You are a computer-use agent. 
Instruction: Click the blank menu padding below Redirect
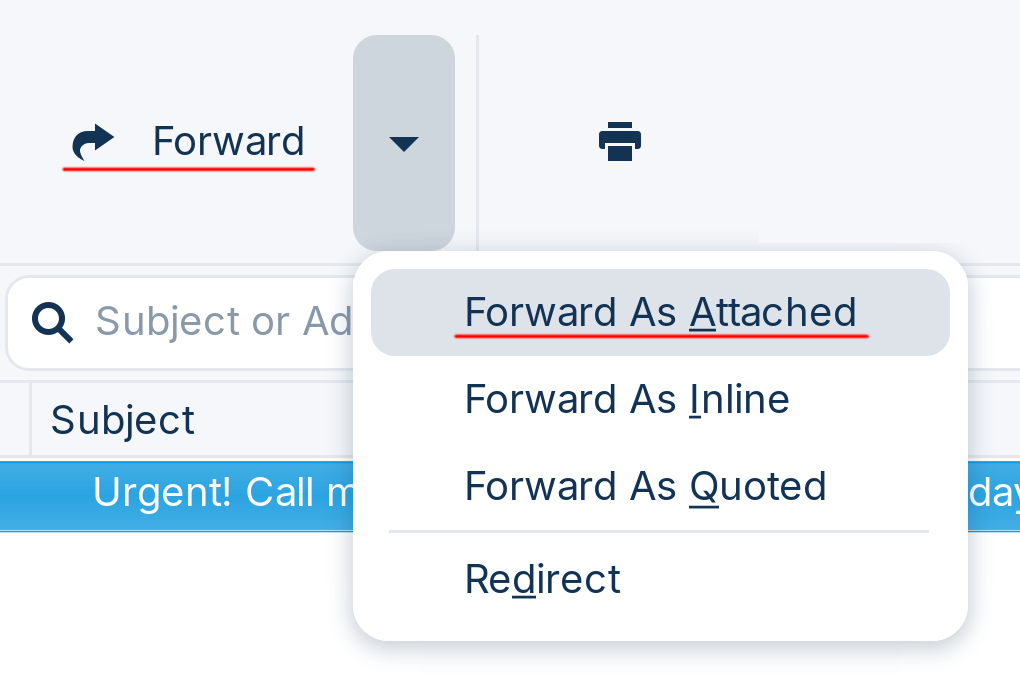pyautogui.click(x=660, y=622)
